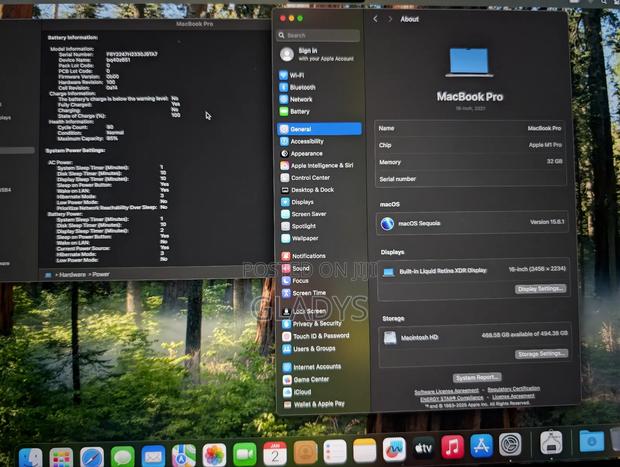The image size is (620, 467).
Task: Open FaceTime from the Dock
Action: point(245,454)
